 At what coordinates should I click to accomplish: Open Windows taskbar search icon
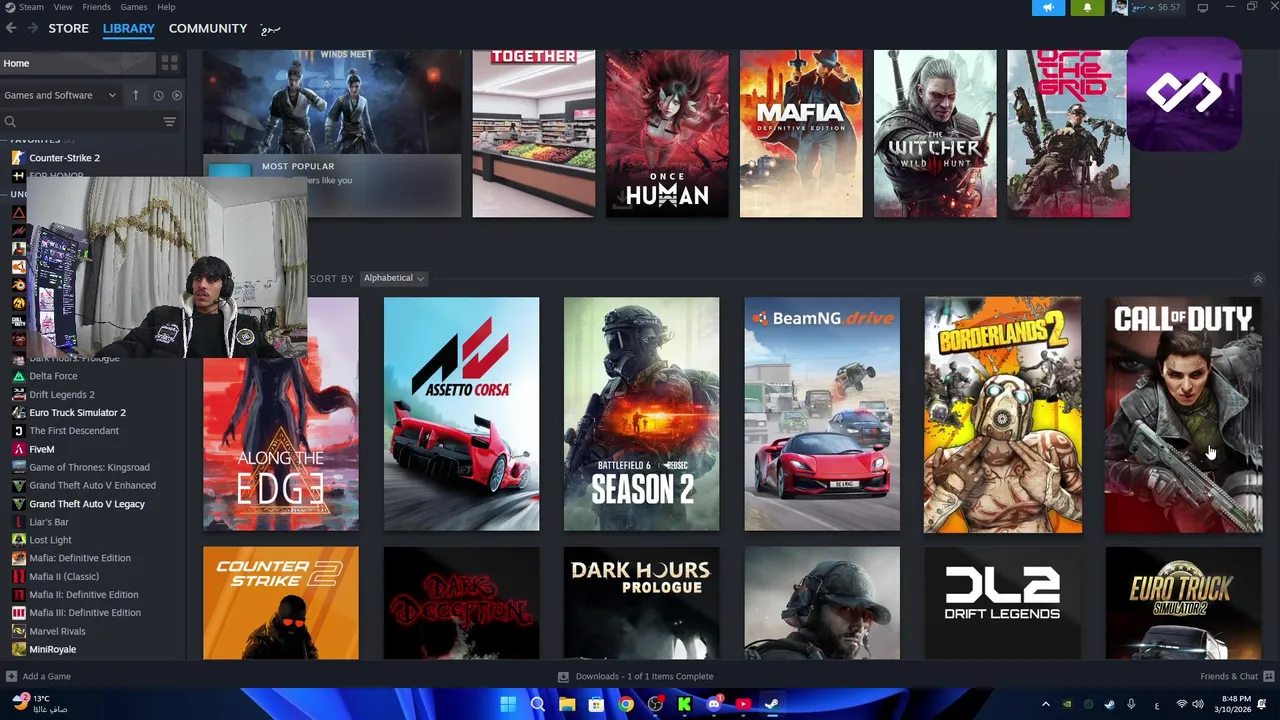[537, 704]
